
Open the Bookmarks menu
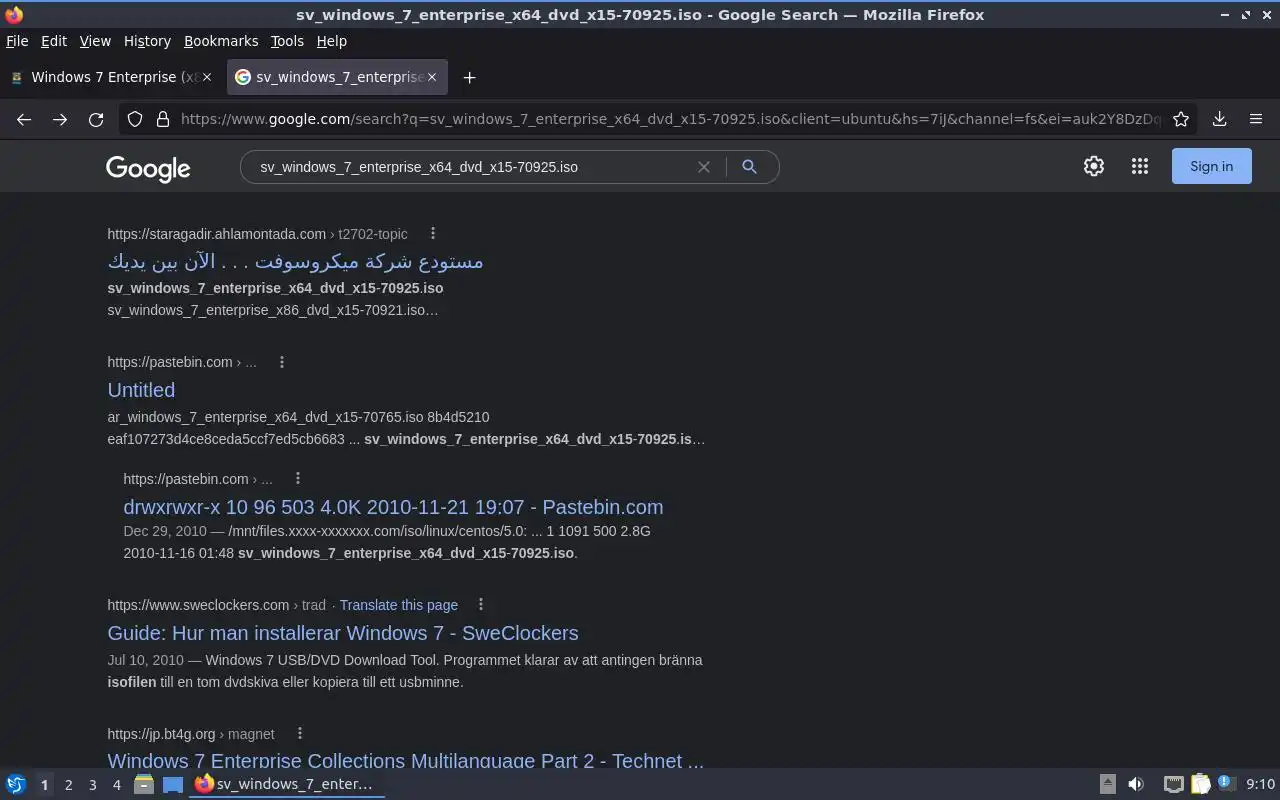click(x=221, y=41)
